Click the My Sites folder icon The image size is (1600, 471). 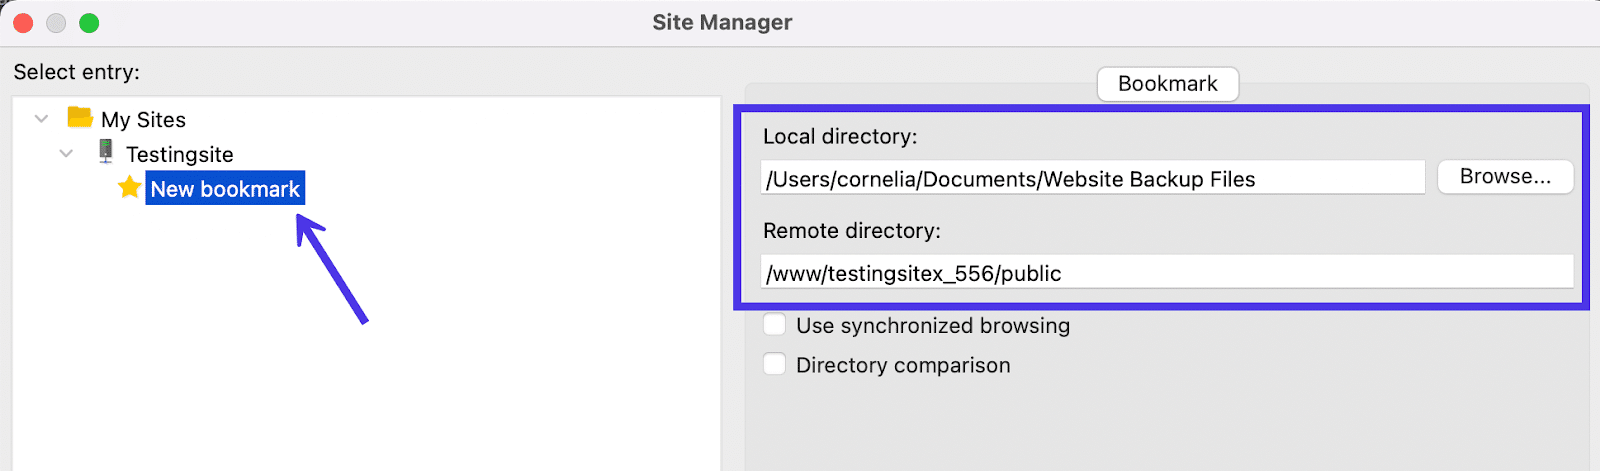[x=80, y=118]
